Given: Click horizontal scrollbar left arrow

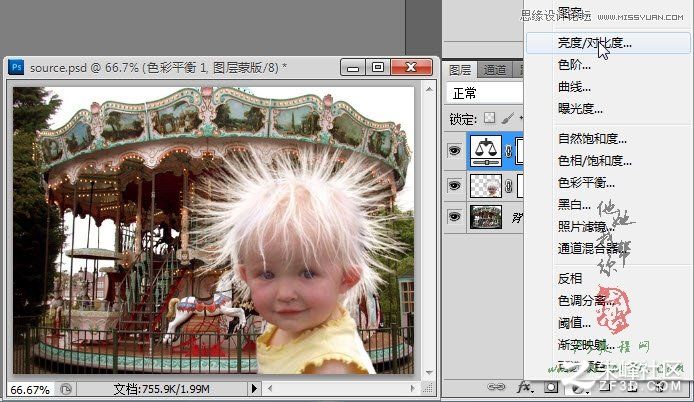Looking at the screenshot, I should (270, 389).
